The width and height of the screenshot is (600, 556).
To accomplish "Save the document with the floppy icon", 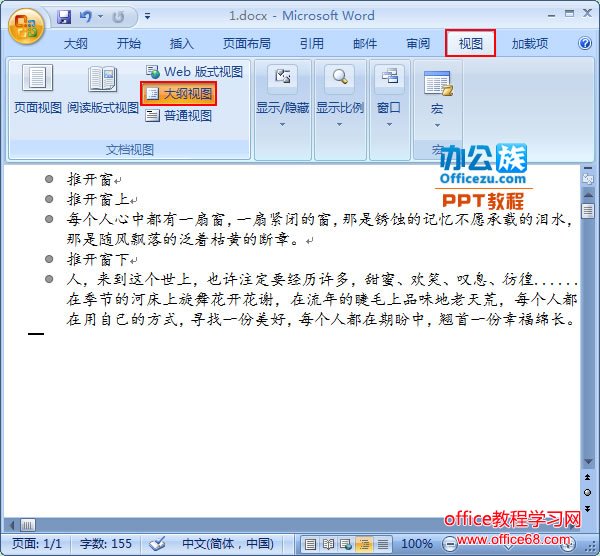I will 64,17.
